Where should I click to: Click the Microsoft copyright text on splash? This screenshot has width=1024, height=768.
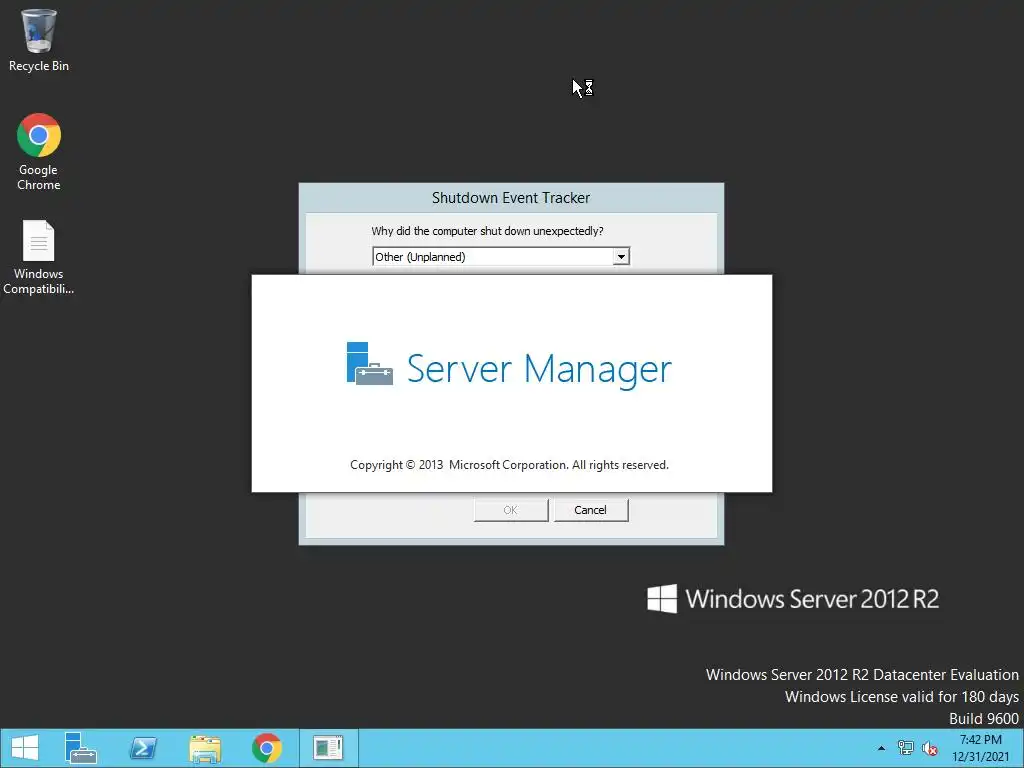pyautogui.click(x=509, y=465)
